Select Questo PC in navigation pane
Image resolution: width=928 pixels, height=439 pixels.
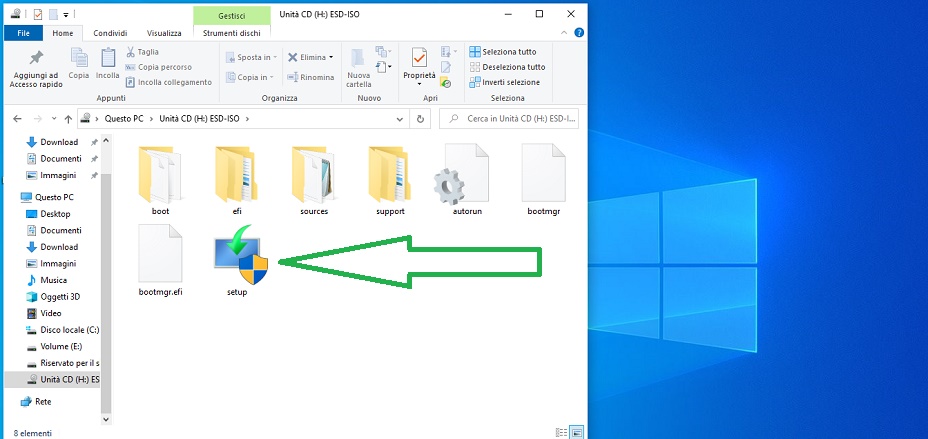54,197
